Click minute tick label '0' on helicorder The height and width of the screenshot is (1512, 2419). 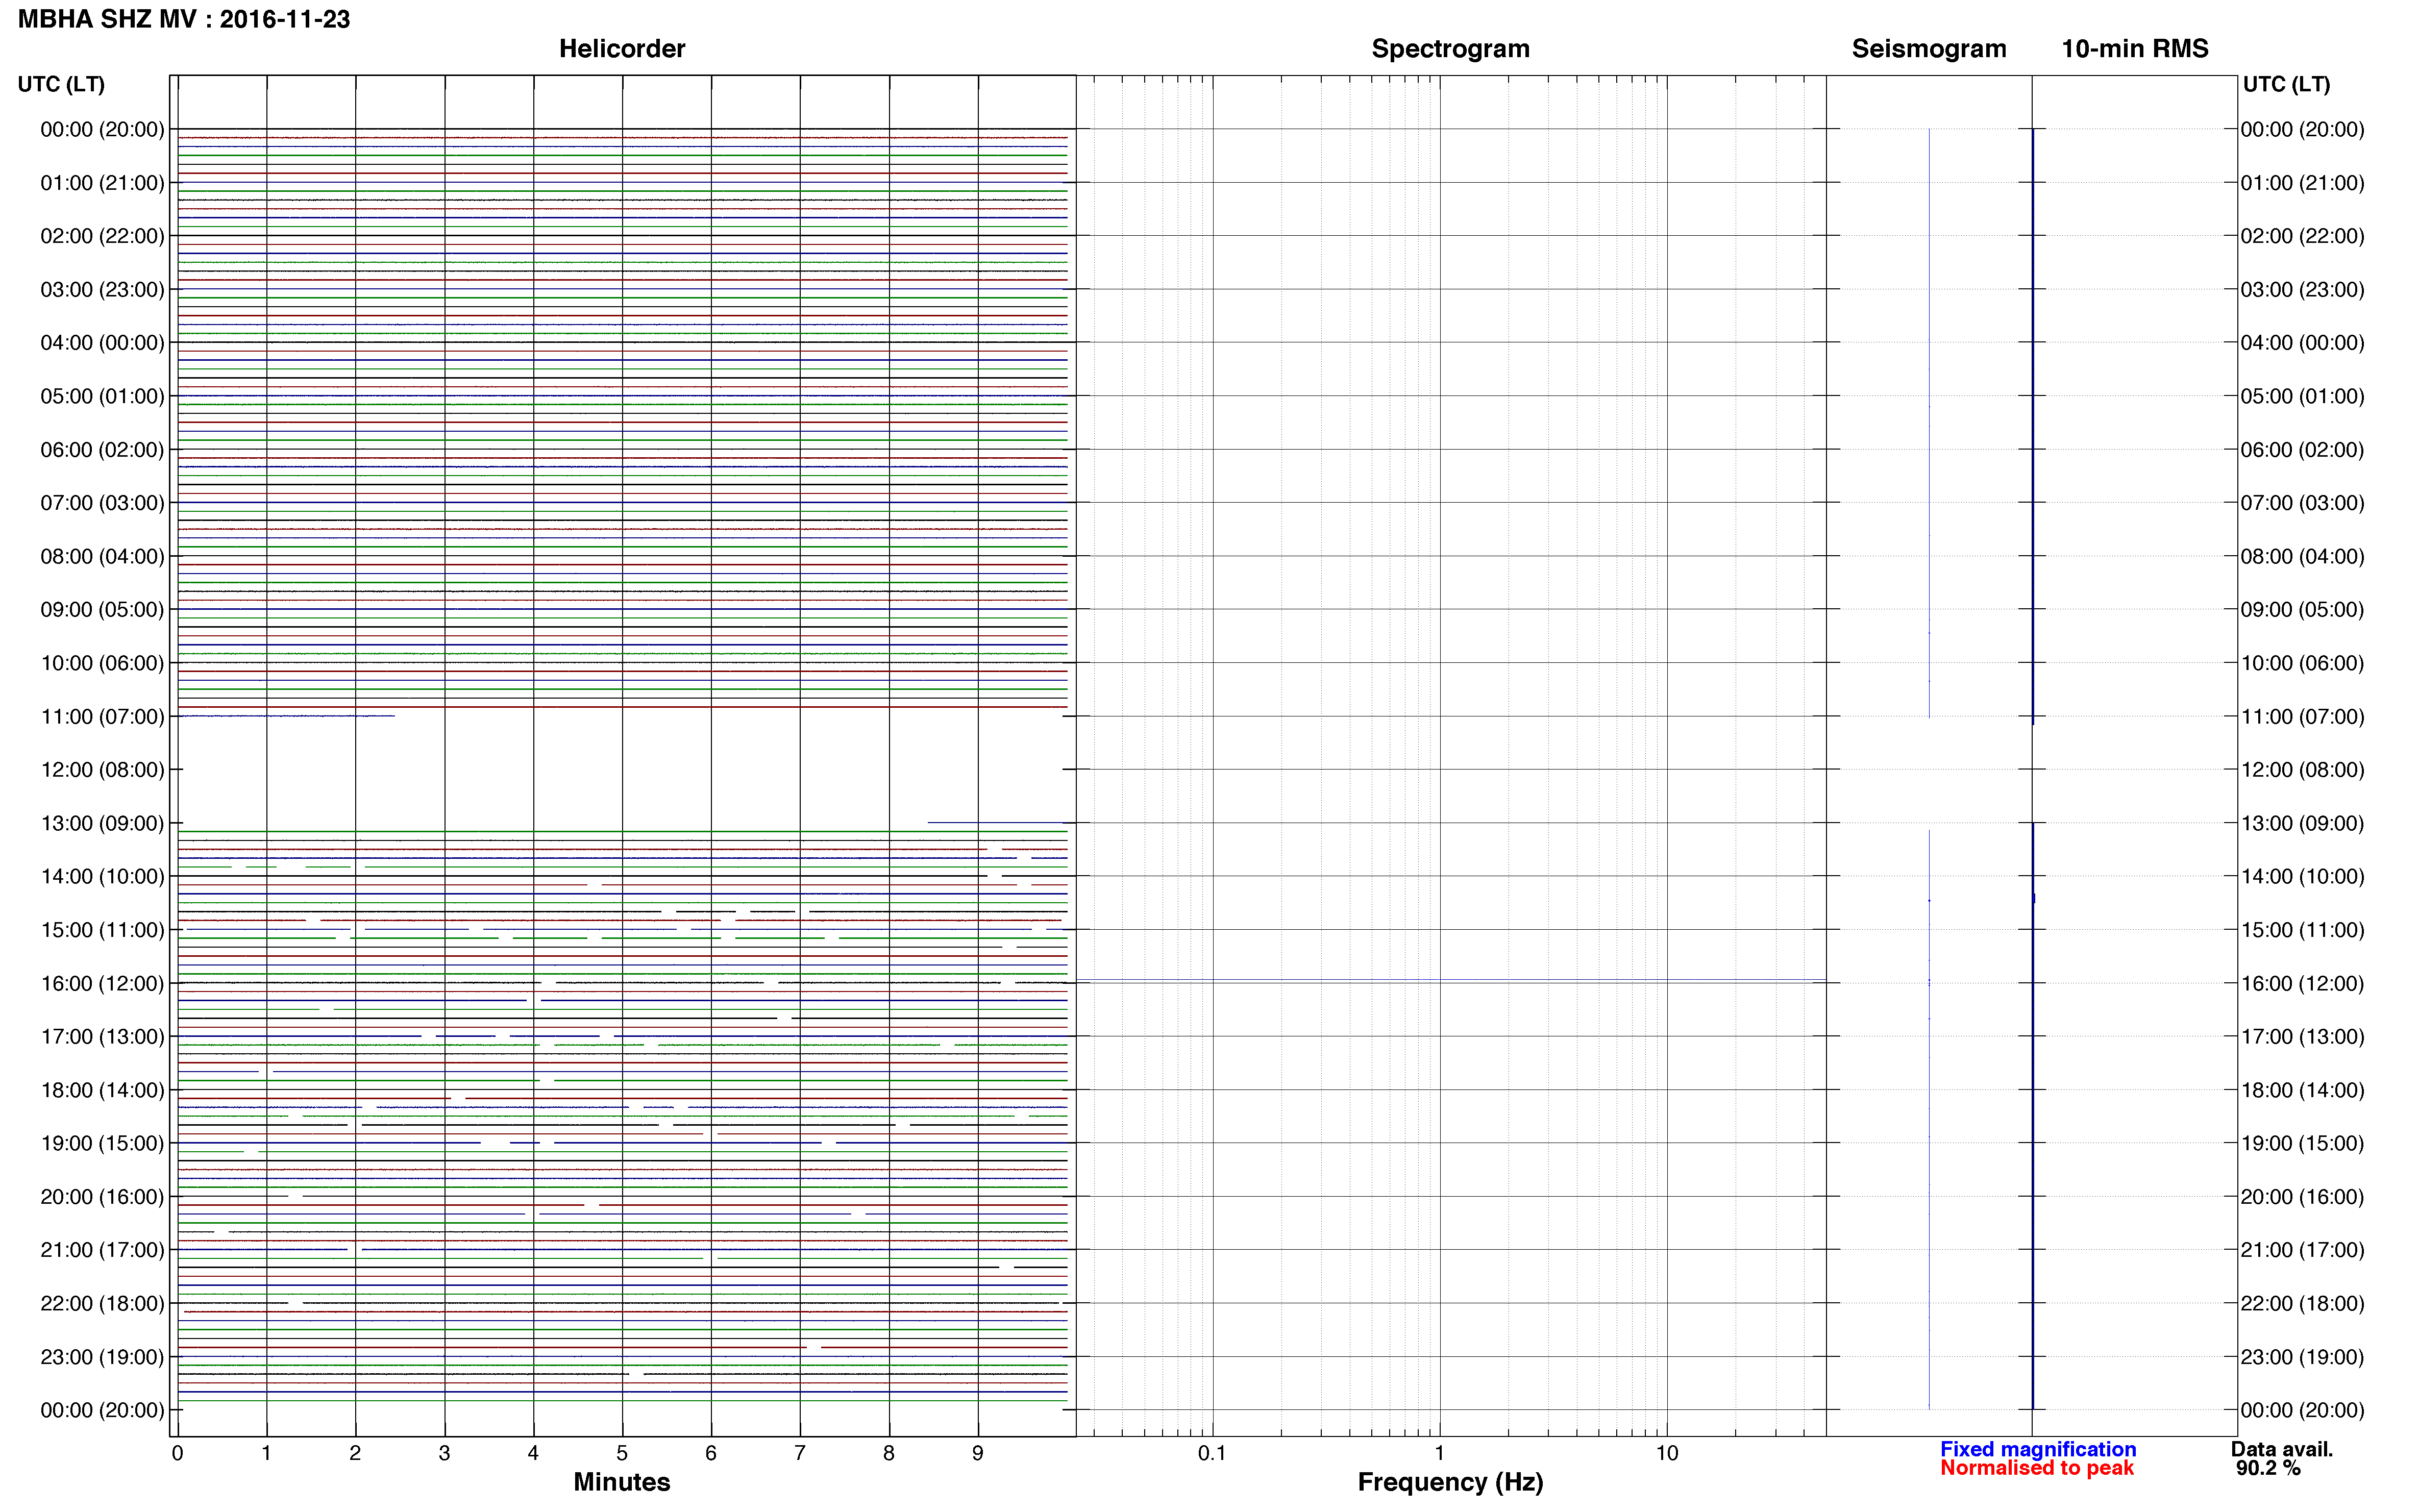point(177,1453)
